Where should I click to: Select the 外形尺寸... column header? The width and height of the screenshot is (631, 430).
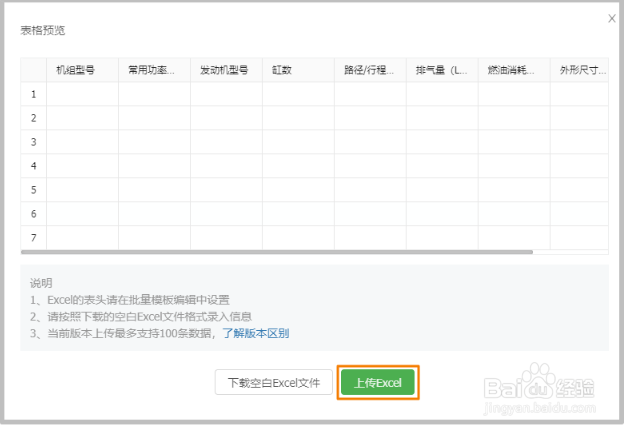point(580,70)
